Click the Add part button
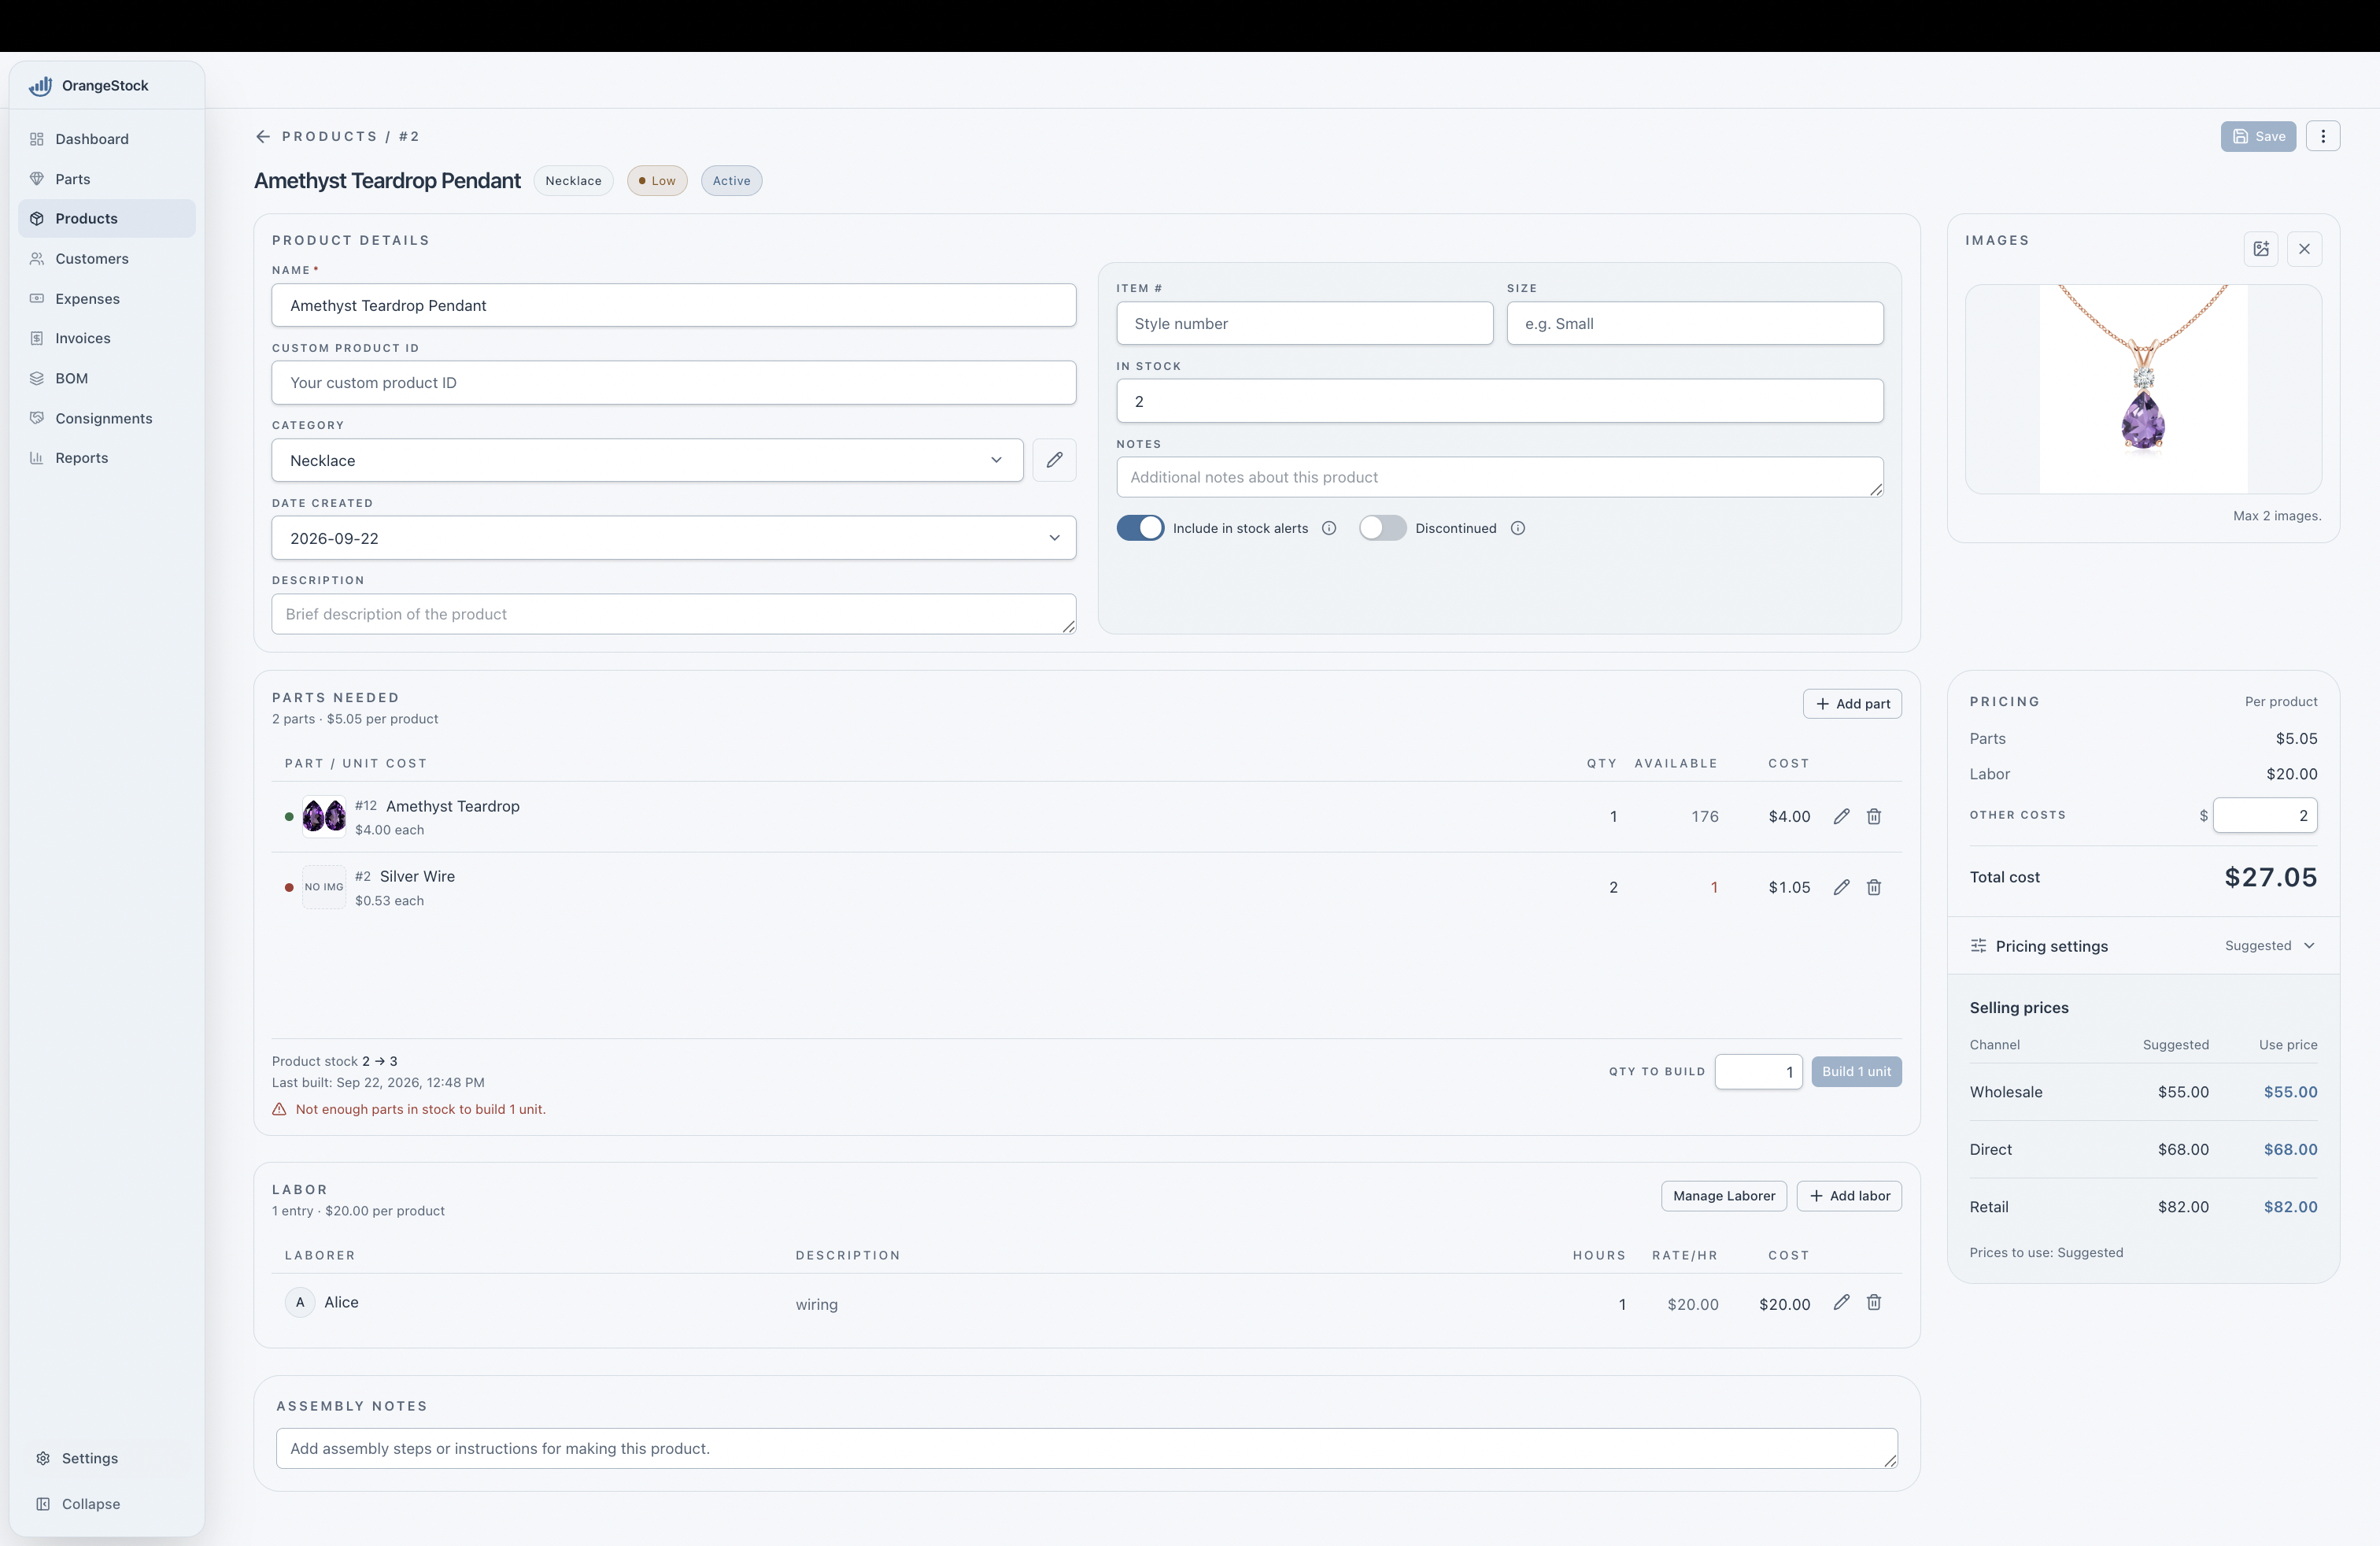 [1852, 704]
